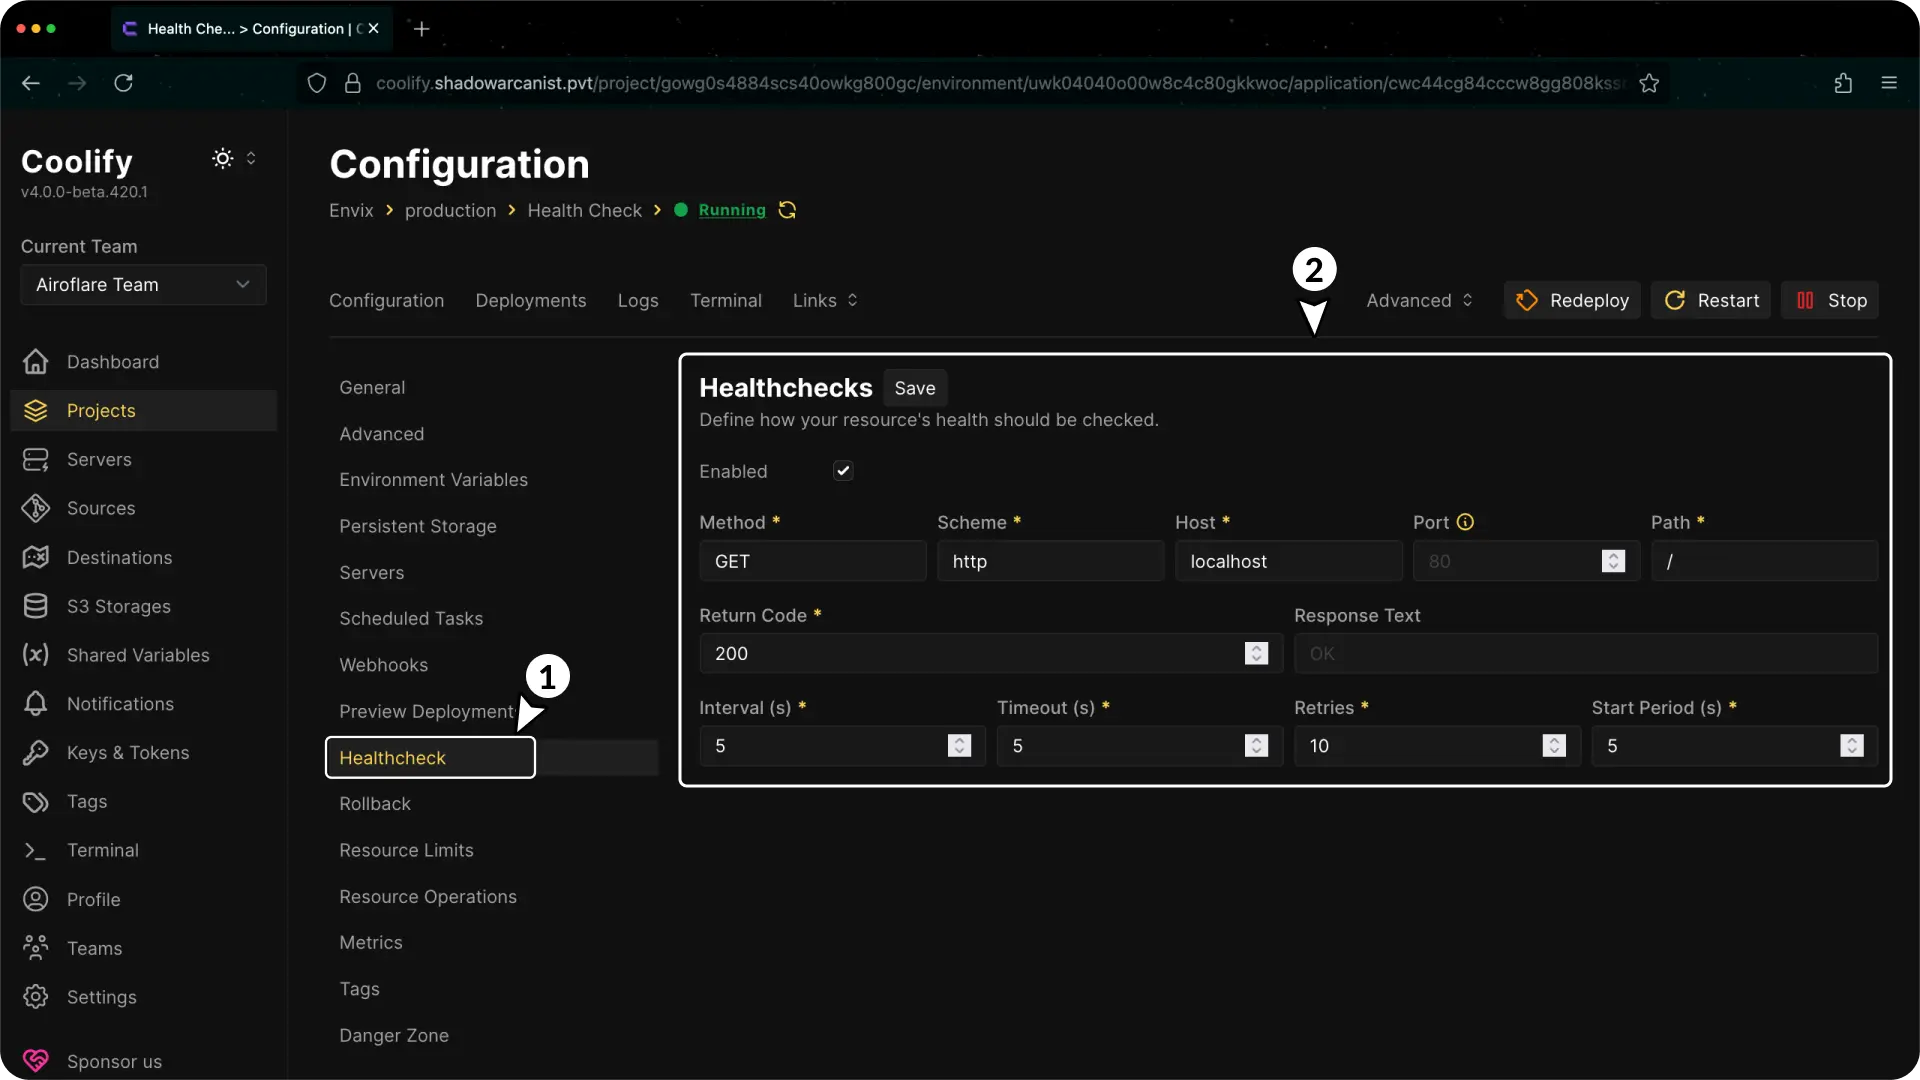
Task: Open Keys & Tokens icon
Action: [36, 753]
